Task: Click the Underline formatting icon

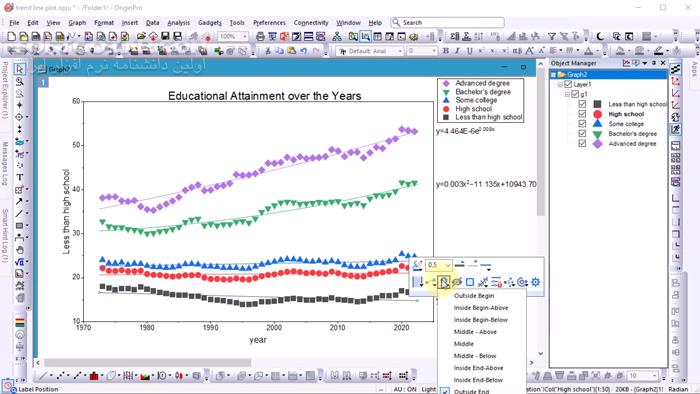Action: (469, 51)
